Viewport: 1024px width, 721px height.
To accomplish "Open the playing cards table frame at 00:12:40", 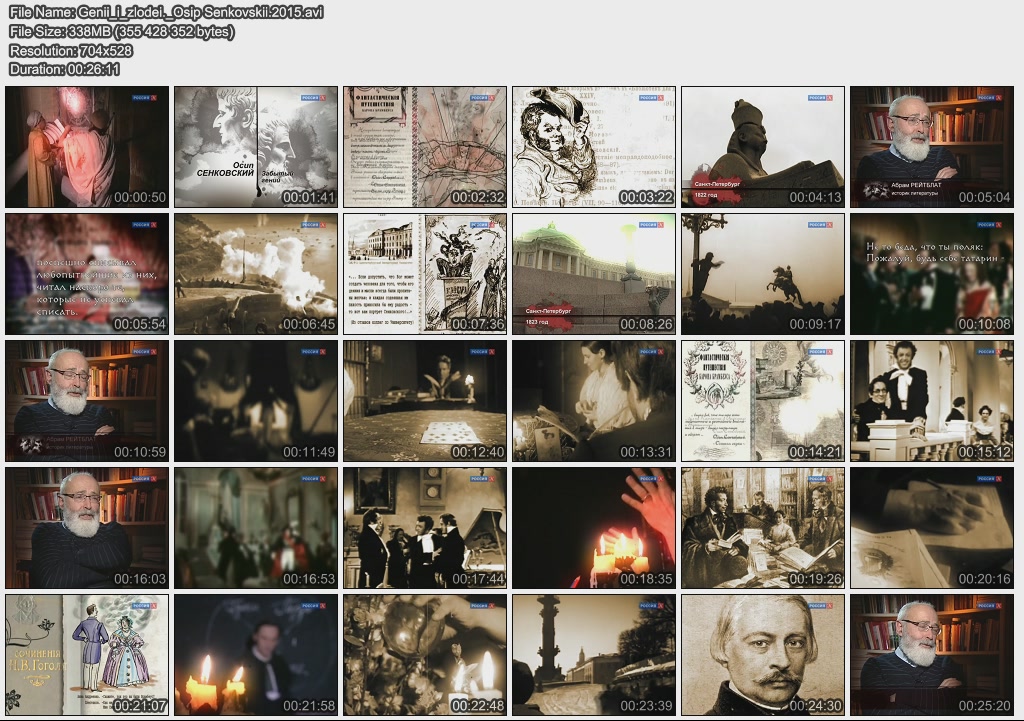I will pos(425,401).
